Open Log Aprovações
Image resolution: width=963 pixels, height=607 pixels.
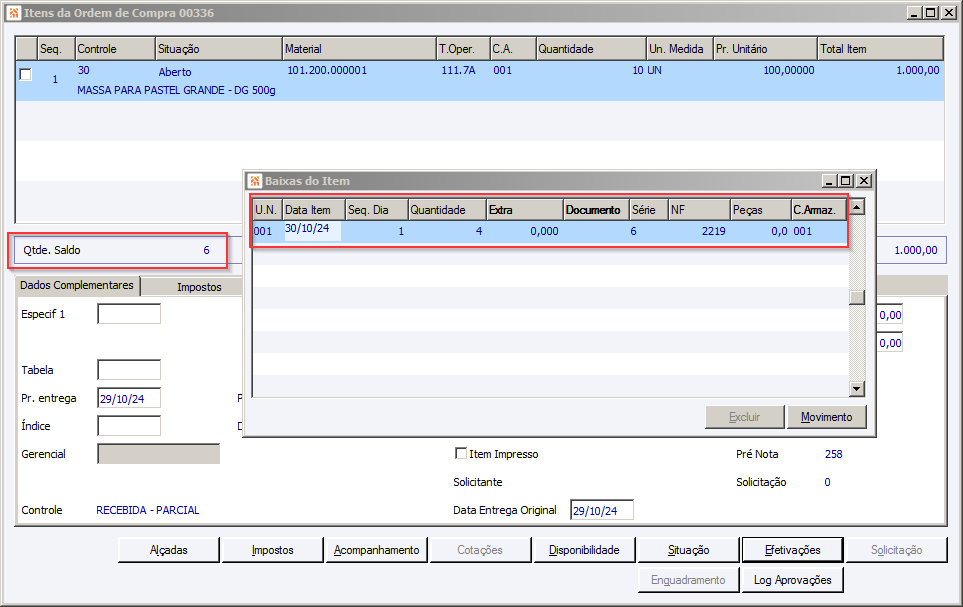pyautogui.click(x=792, y=580)
